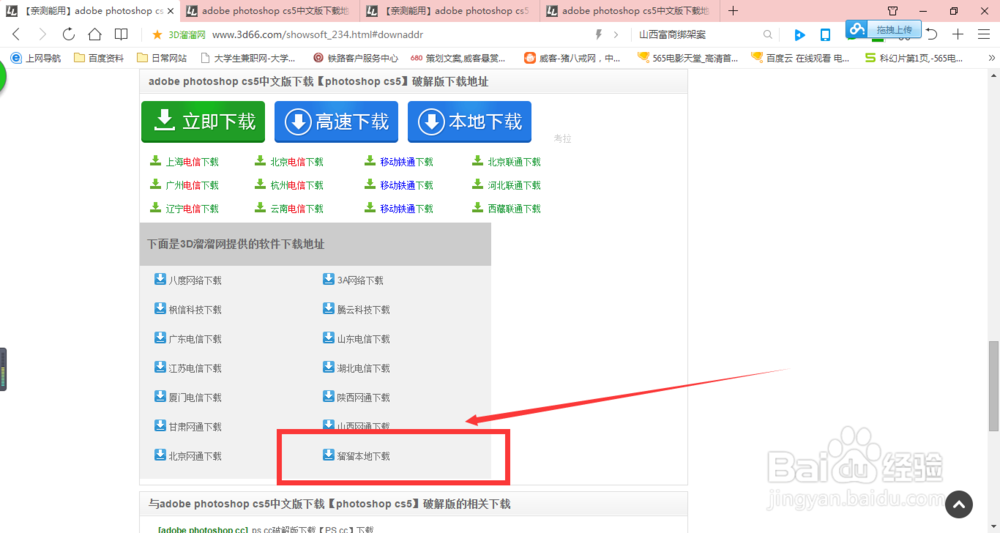Restore closed tab with the undo arrow
Image resolution: width=1000 pixels, height=533 pixels.
coord(932,34)
